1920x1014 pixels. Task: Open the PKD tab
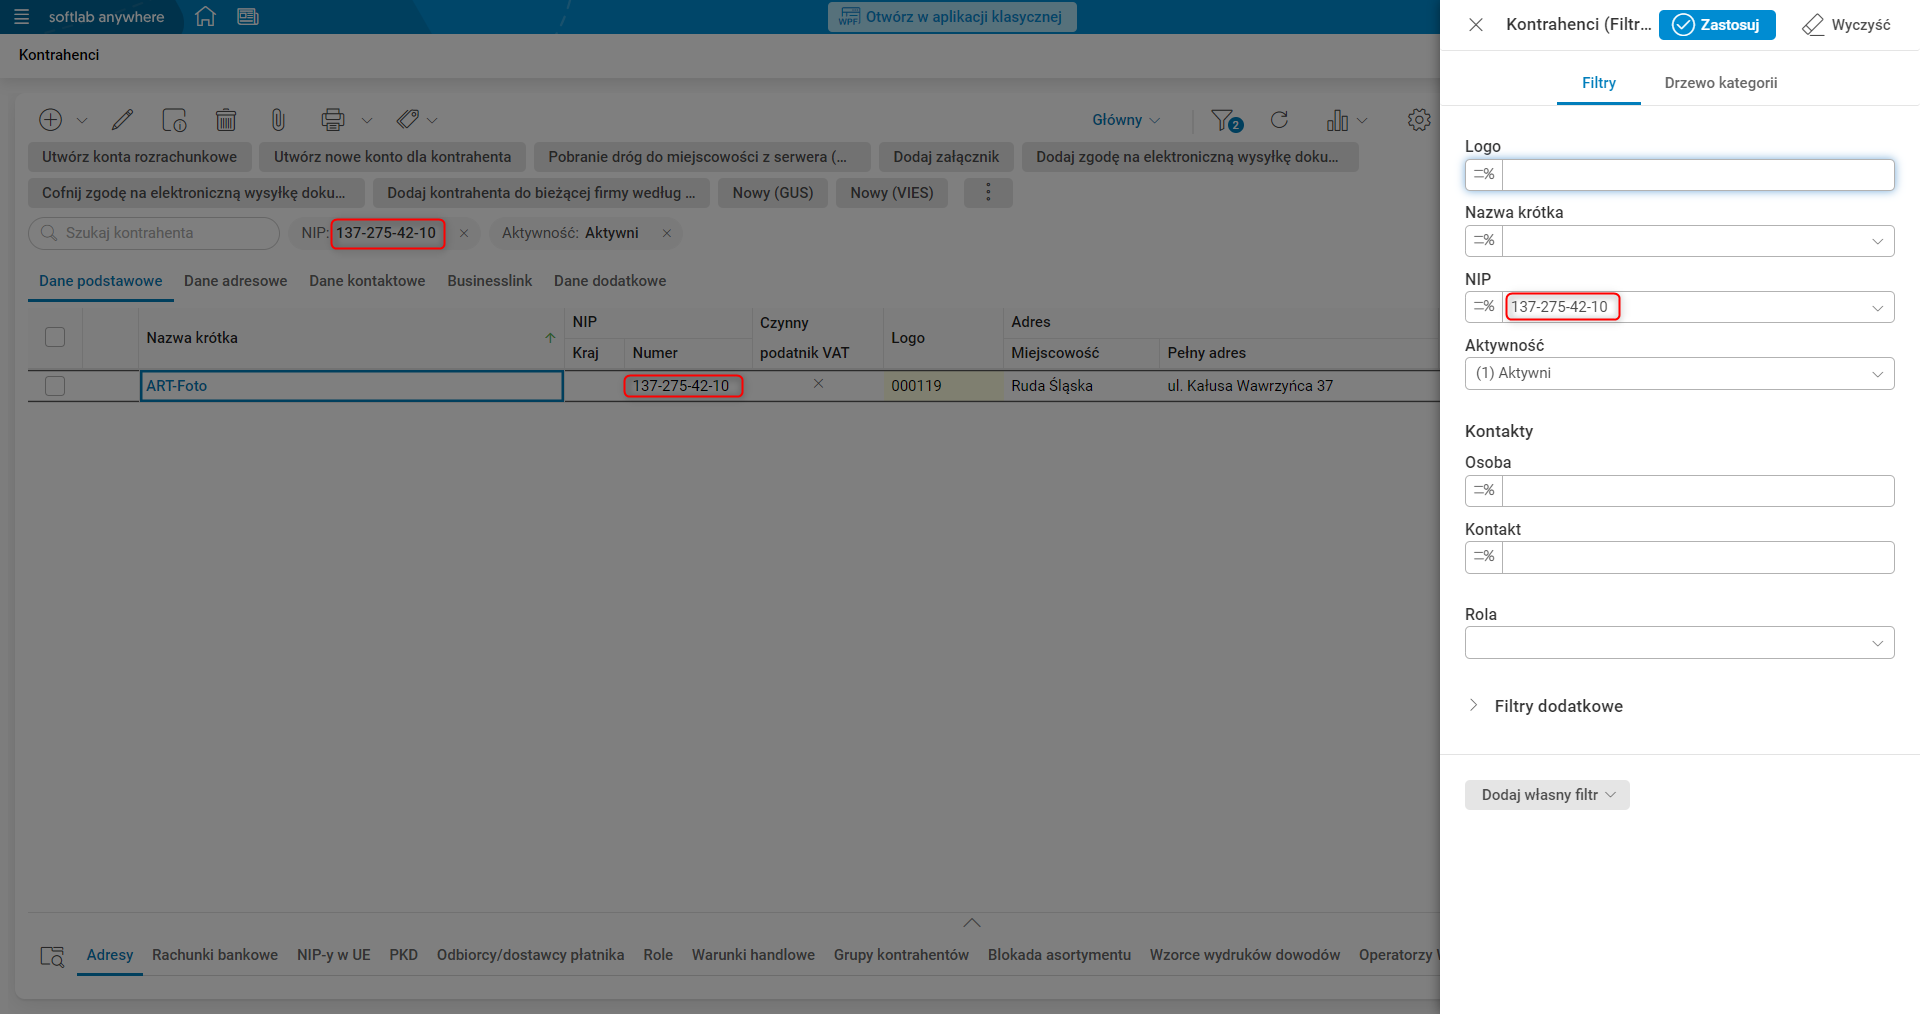pyautogui.click(x=404, y=955)
